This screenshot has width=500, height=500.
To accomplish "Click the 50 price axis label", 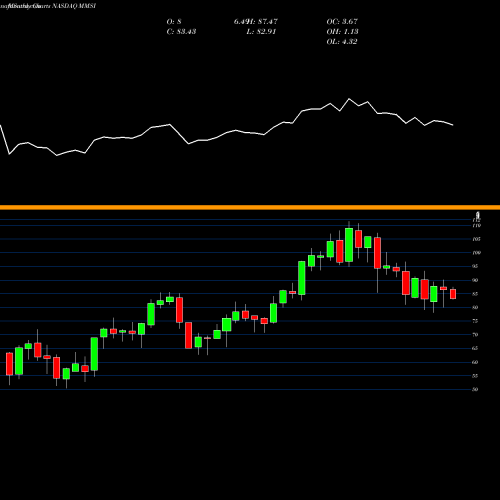I will tap(475, 389).
